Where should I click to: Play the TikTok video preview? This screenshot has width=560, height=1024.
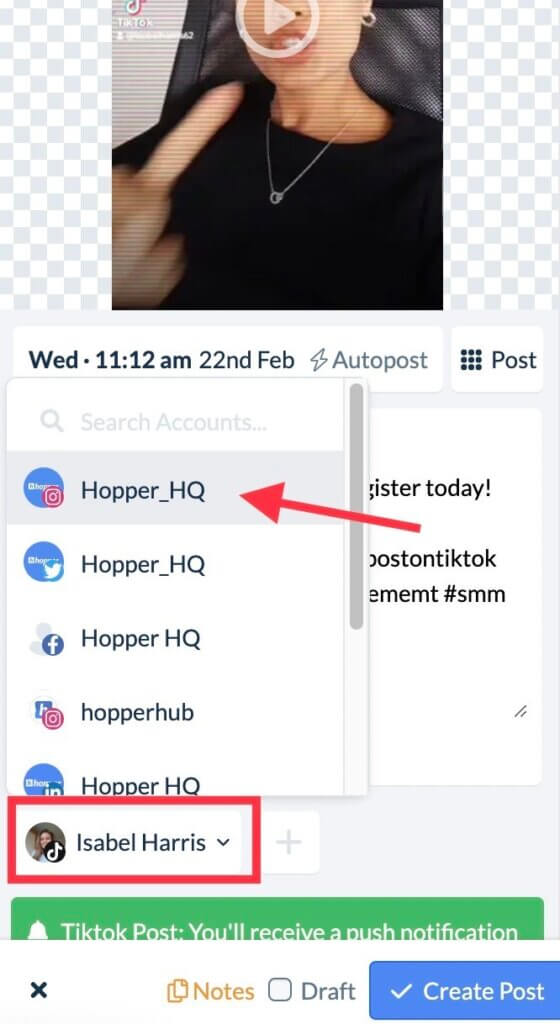tap(277, 20)
